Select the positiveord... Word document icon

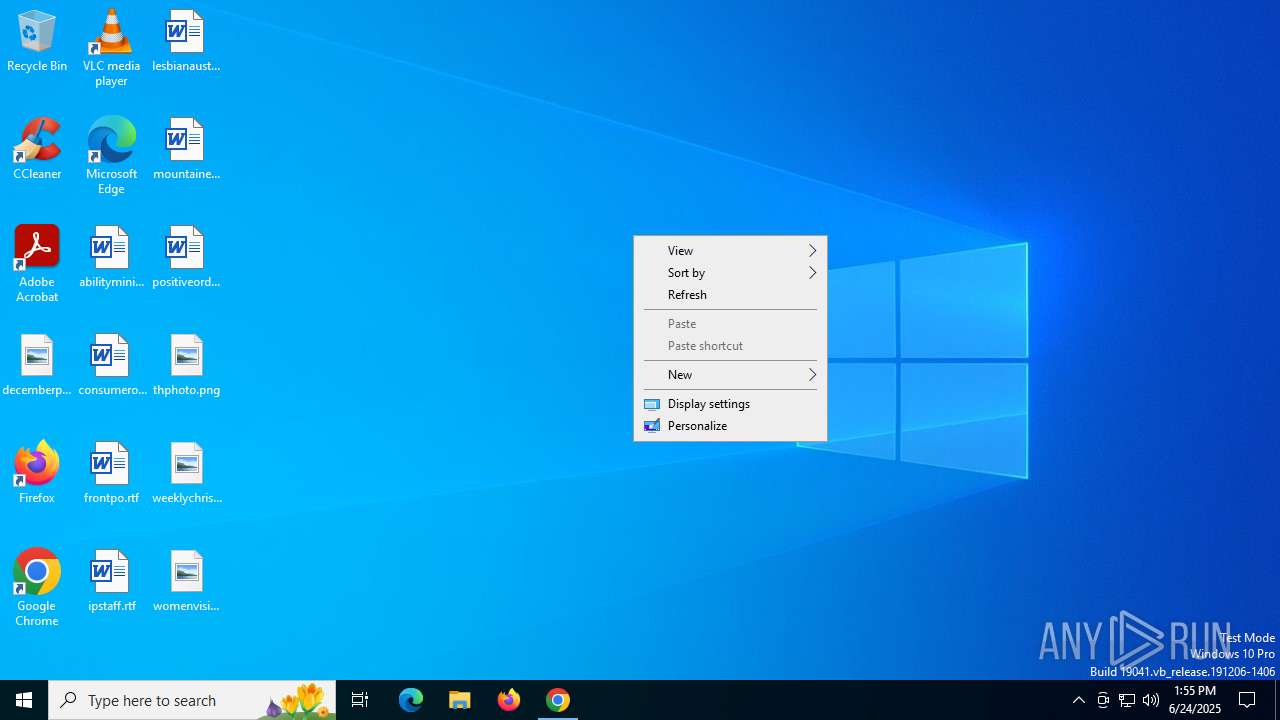[186, 257]
